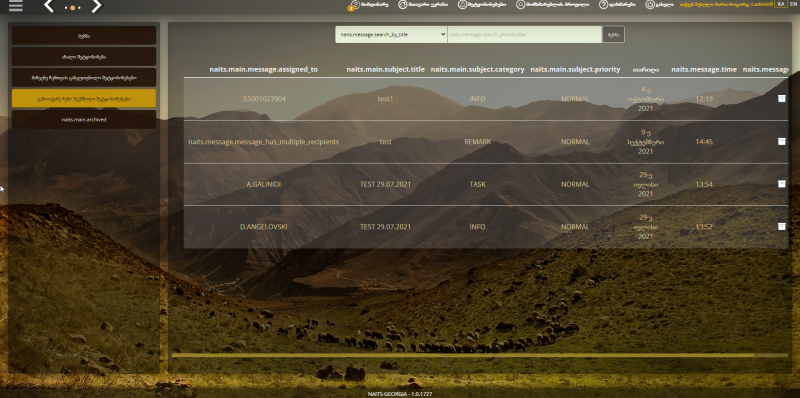Click the orange page indicator dot
Viewport: 800px width, 398px height.
point(72,8)
